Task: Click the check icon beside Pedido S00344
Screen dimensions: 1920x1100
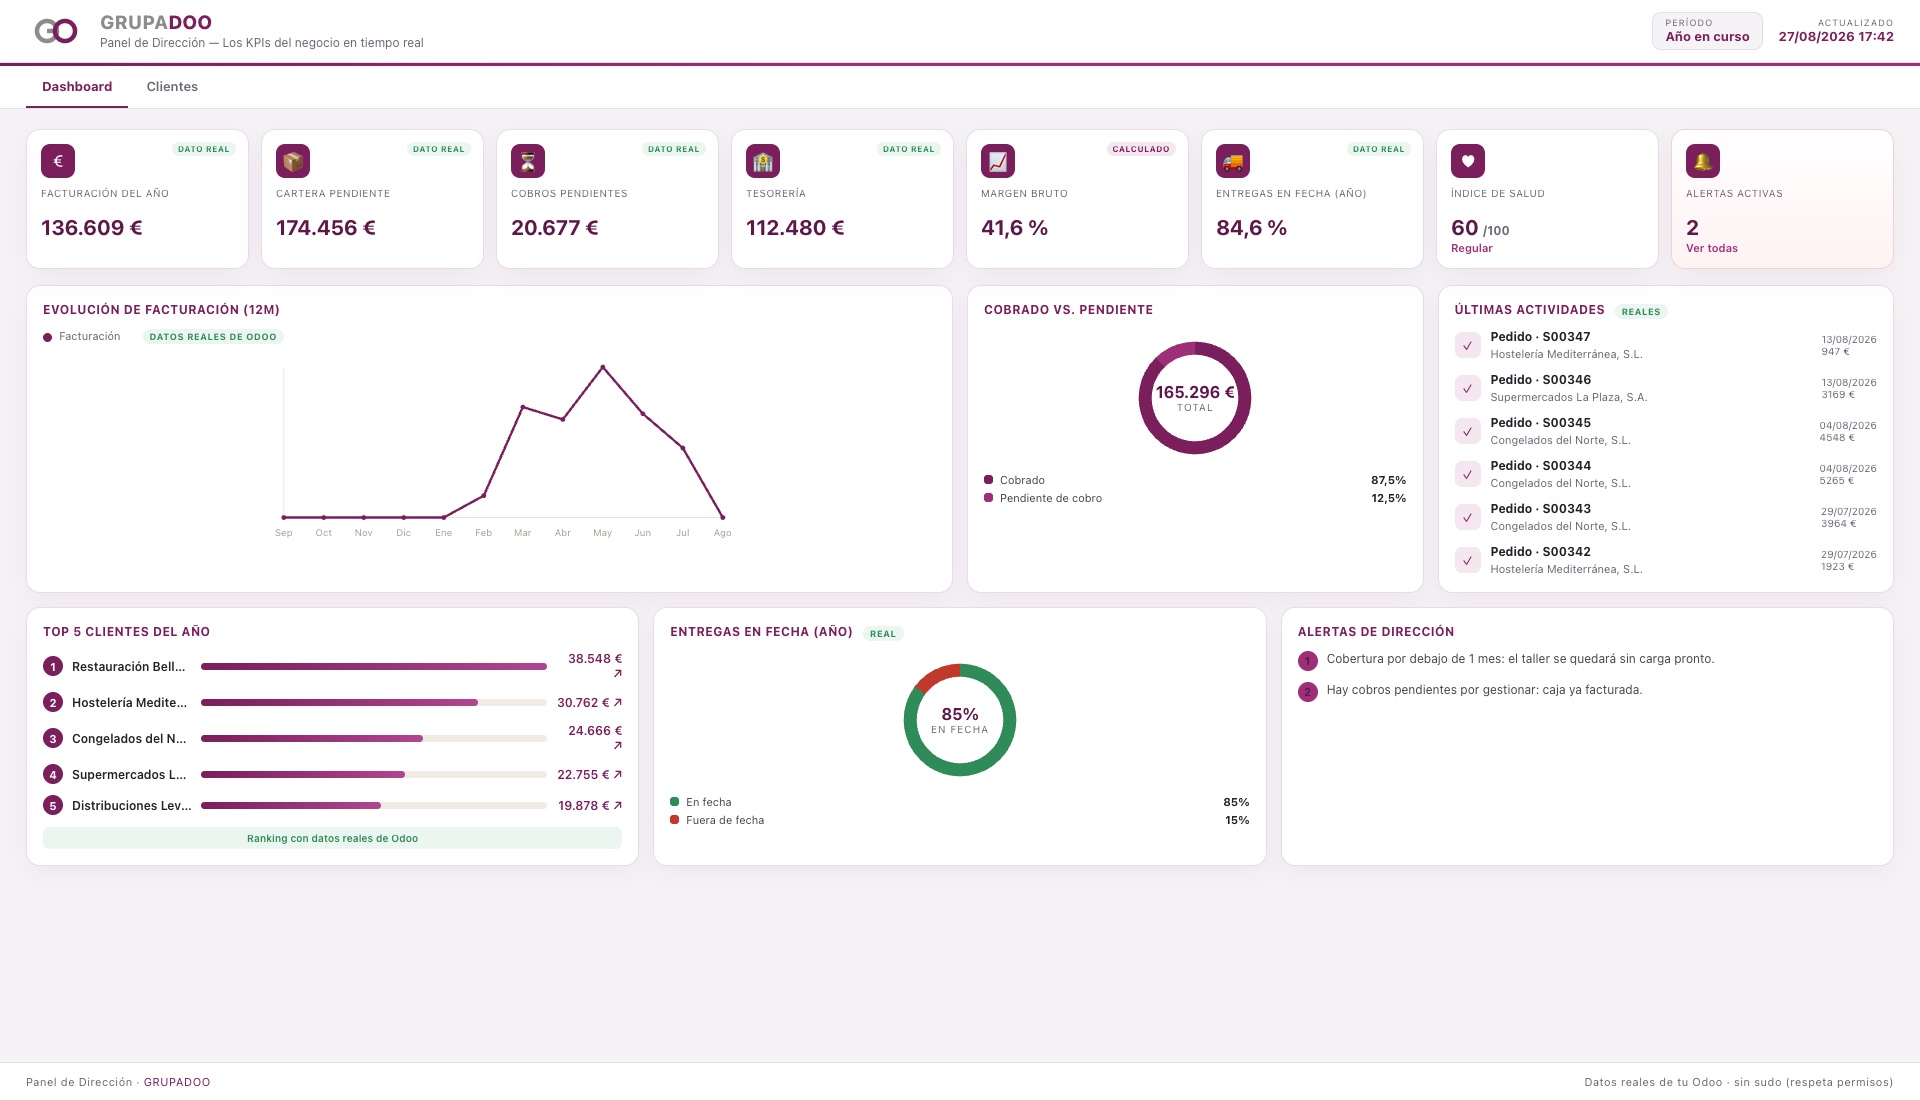Action: coord(1467,474)
